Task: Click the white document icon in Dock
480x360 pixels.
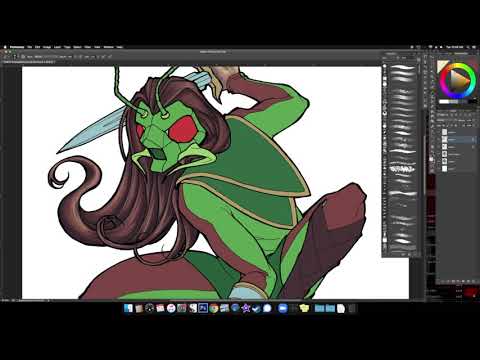Action: click(341, 308)
